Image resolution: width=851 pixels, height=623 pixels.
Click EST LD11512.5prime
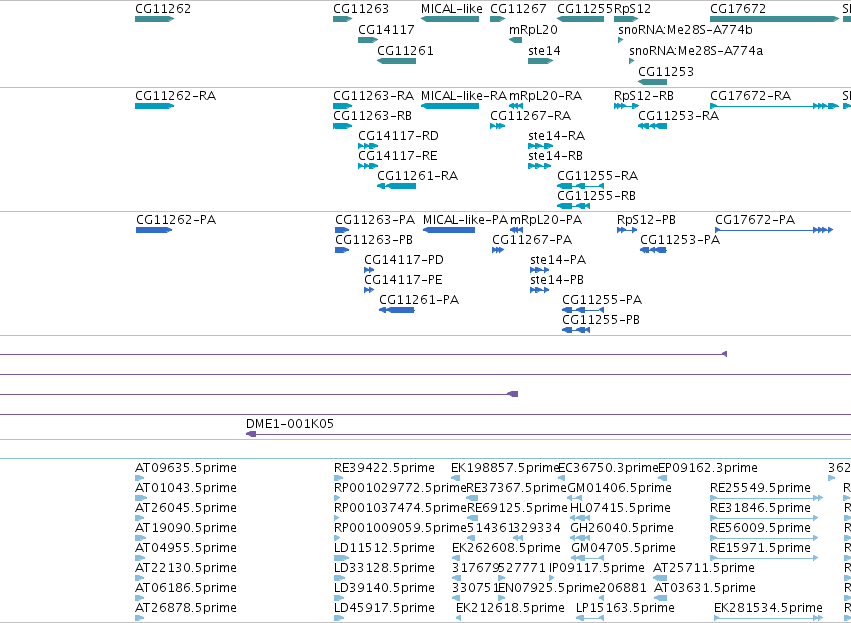[342, 558]
